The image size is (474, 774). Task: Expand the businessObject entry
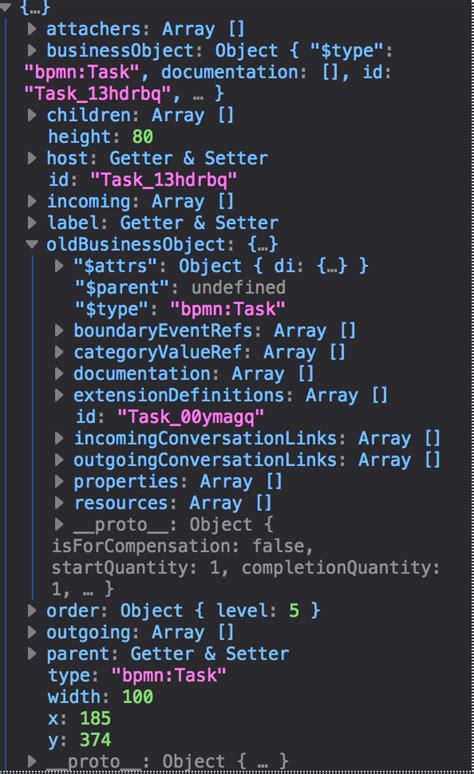pos(32,50)
